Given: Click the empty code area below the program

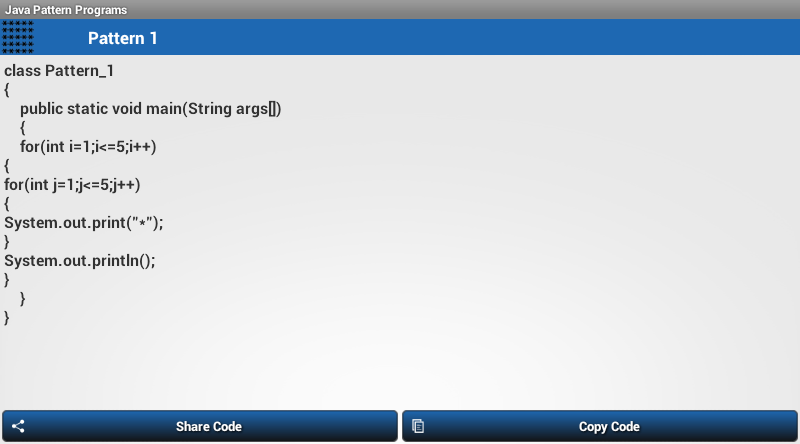Looking at the screenshot, I should coord(400,365).
